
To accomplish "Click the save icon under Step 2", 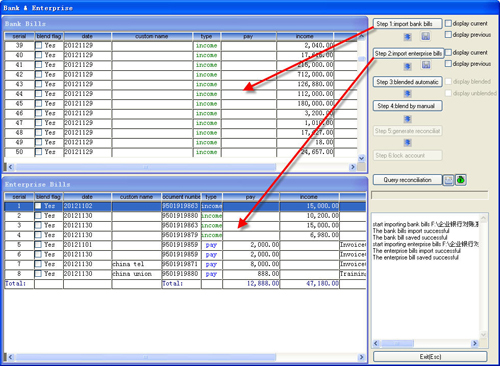I will pyautogui.click(x=426, y=65).
